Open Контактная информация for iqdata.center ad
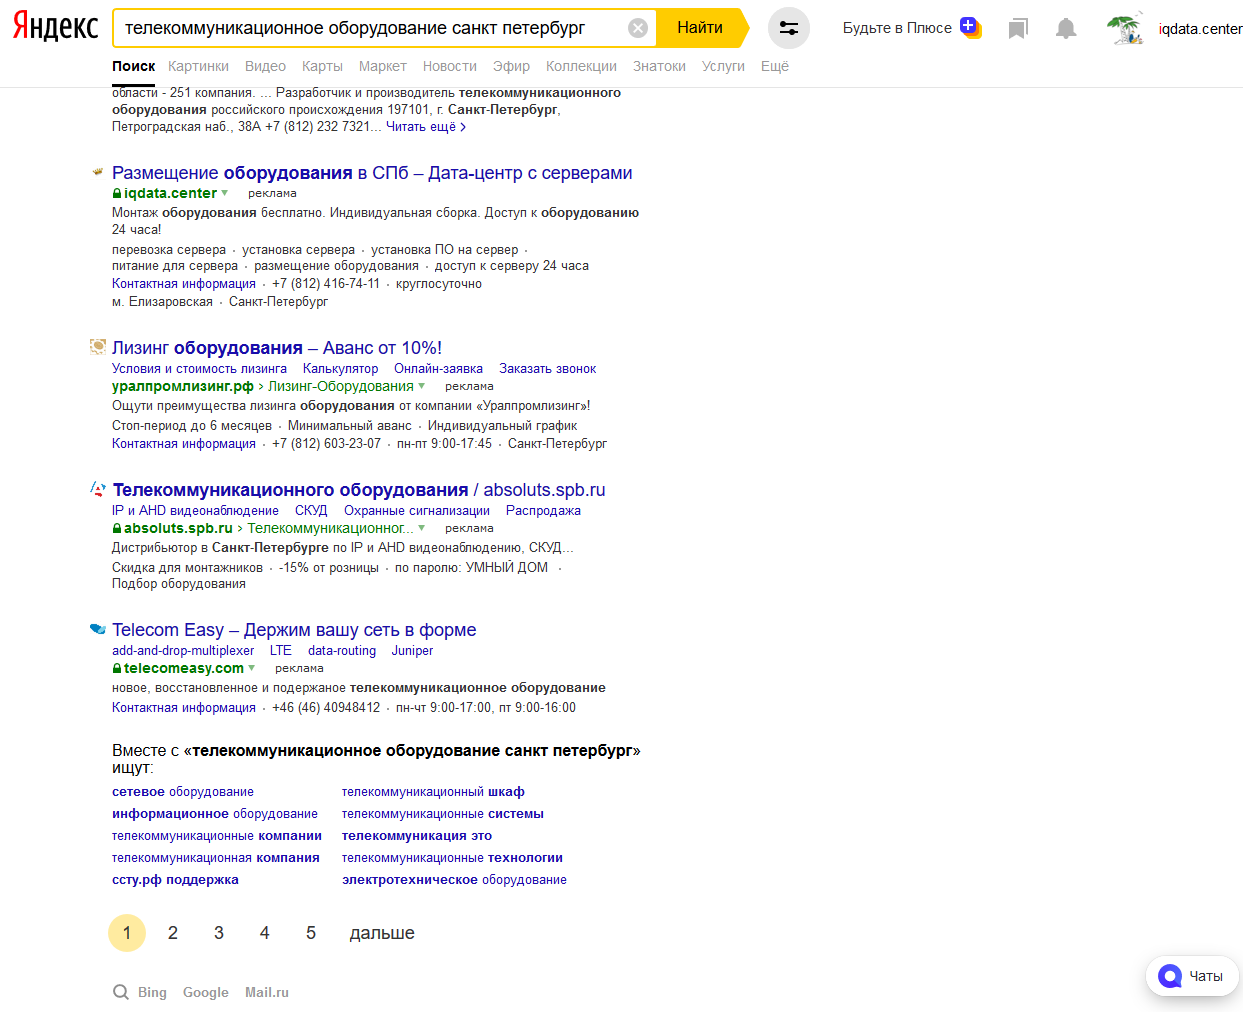The height and width of the screenshot is (1012, 1243). pos(184,284)
